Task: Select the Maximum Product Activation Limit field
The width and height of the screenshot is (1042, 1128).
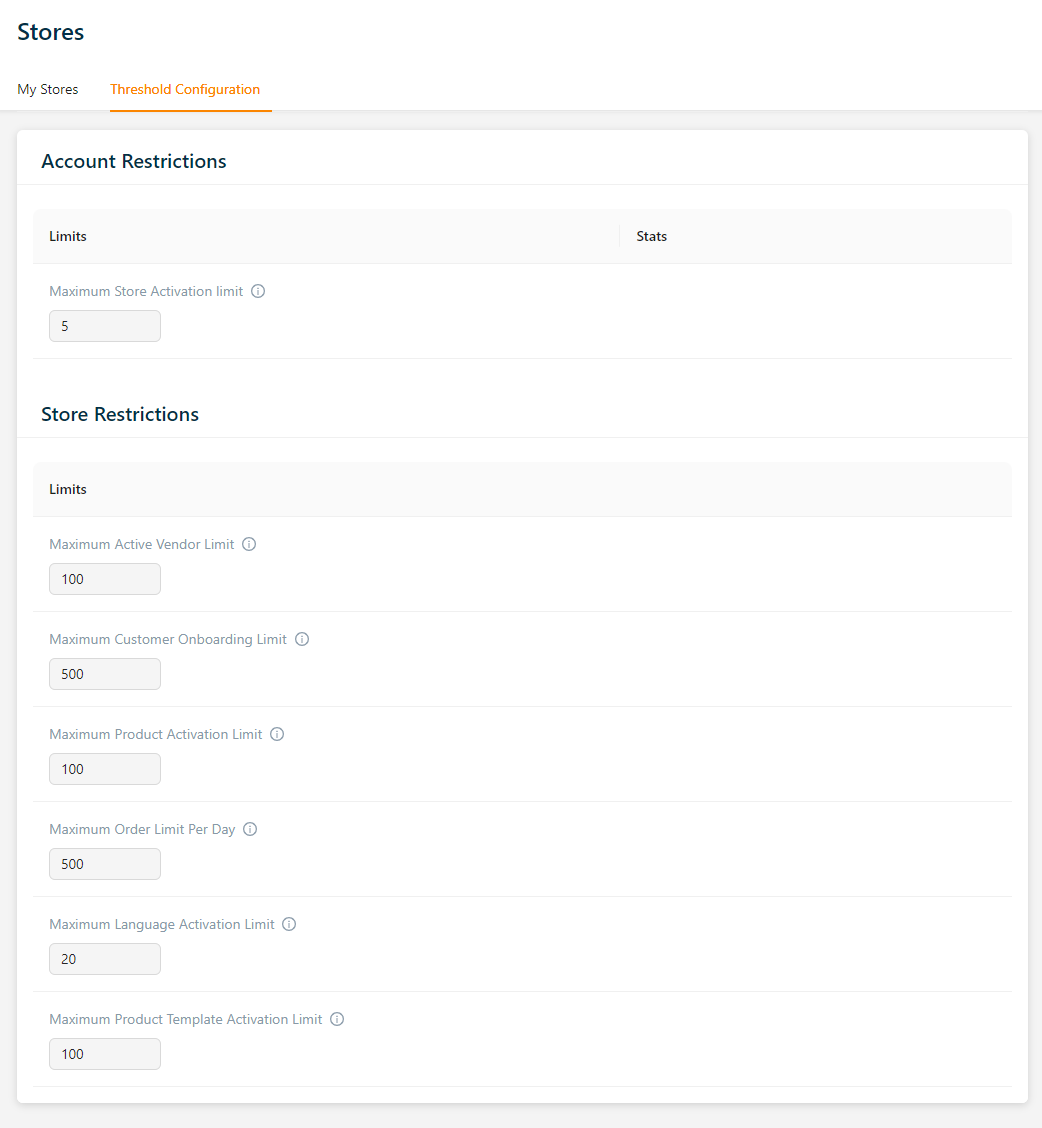Action: click(105, 769)
